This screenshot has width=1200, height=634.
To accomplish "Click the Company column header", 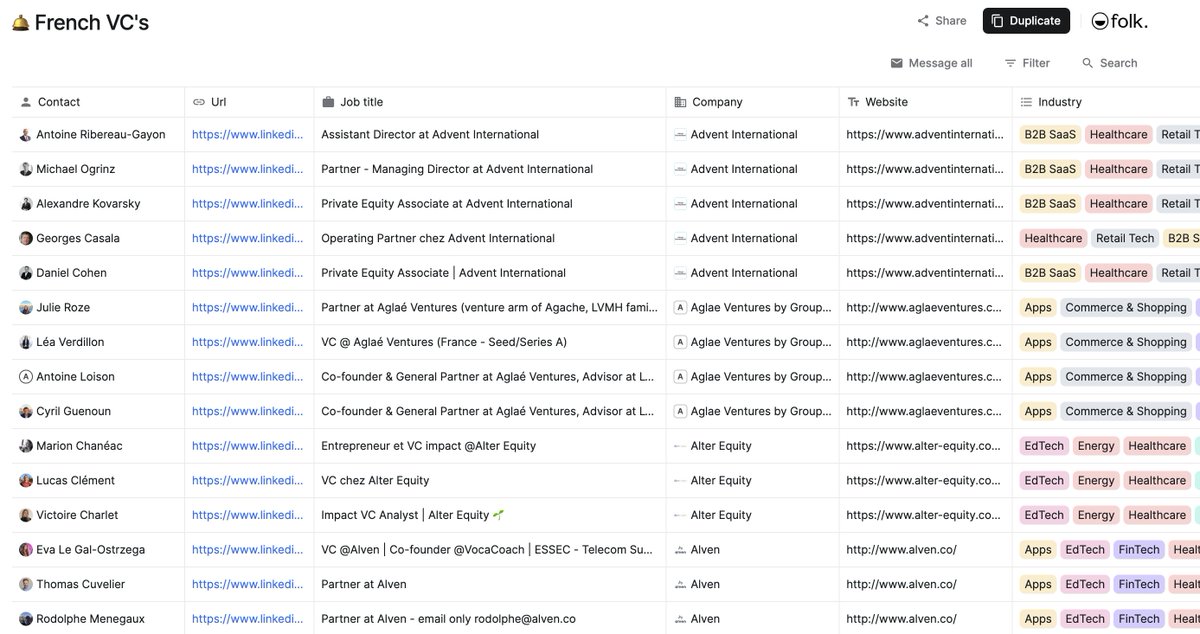I will (x=753, y=102).
